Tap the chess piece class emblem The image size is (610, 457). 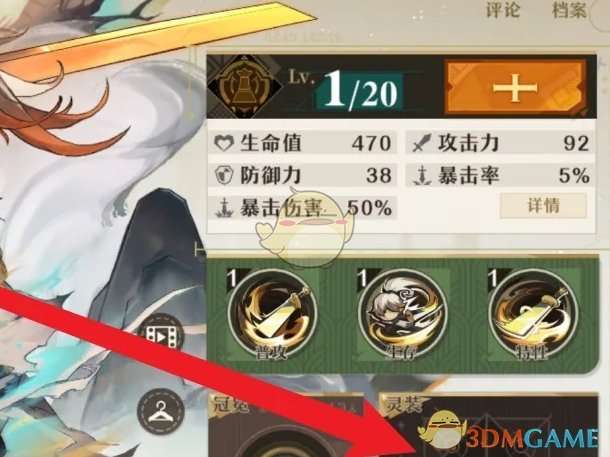[245, 85]
